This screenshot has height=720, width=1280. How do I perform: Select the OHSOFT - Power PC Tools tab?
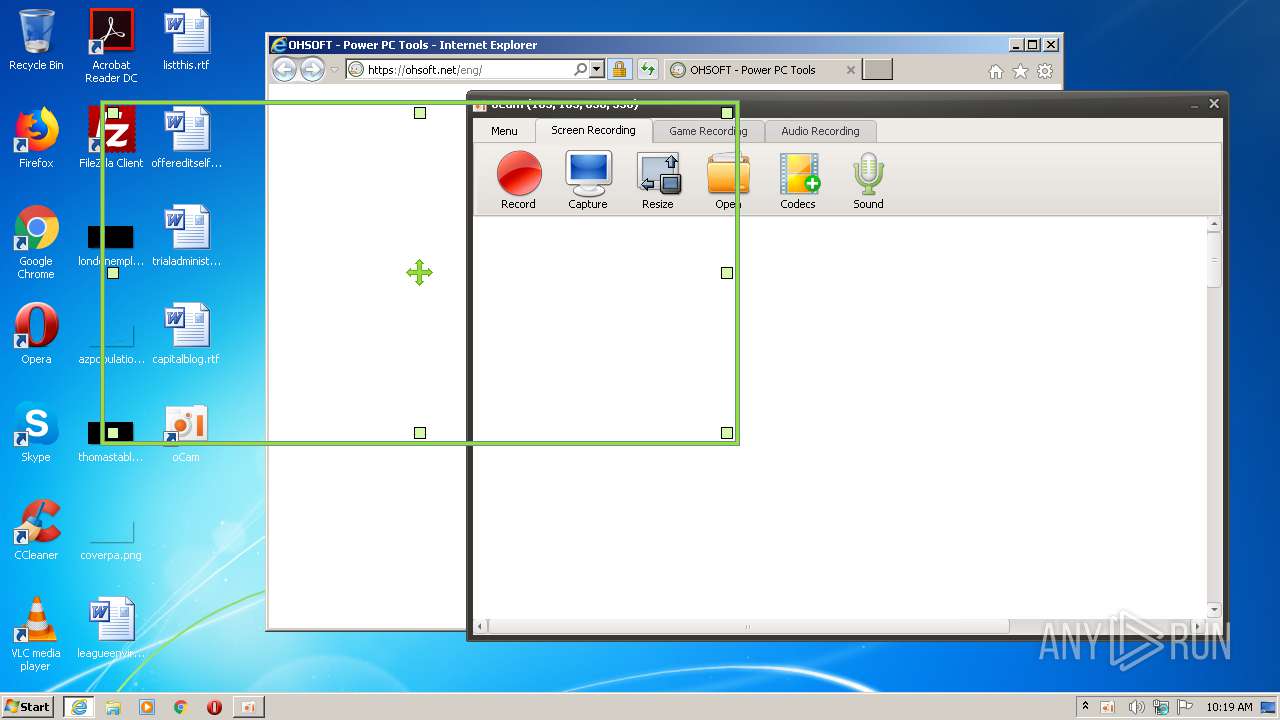point(762,70)
